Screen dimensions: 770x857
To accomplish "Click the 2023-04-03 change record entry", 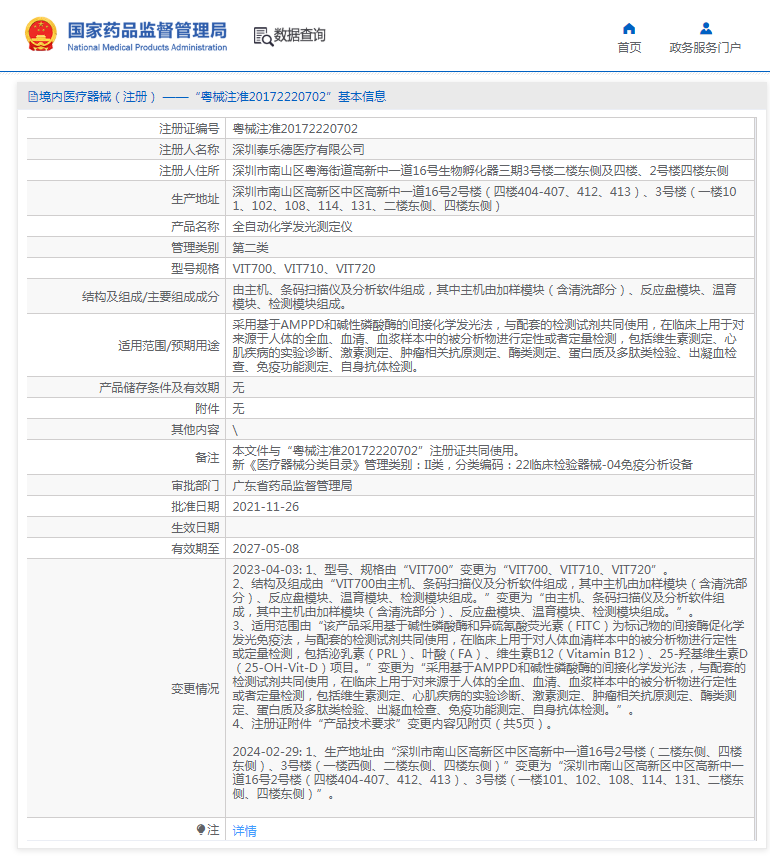I will coord(490,647).
